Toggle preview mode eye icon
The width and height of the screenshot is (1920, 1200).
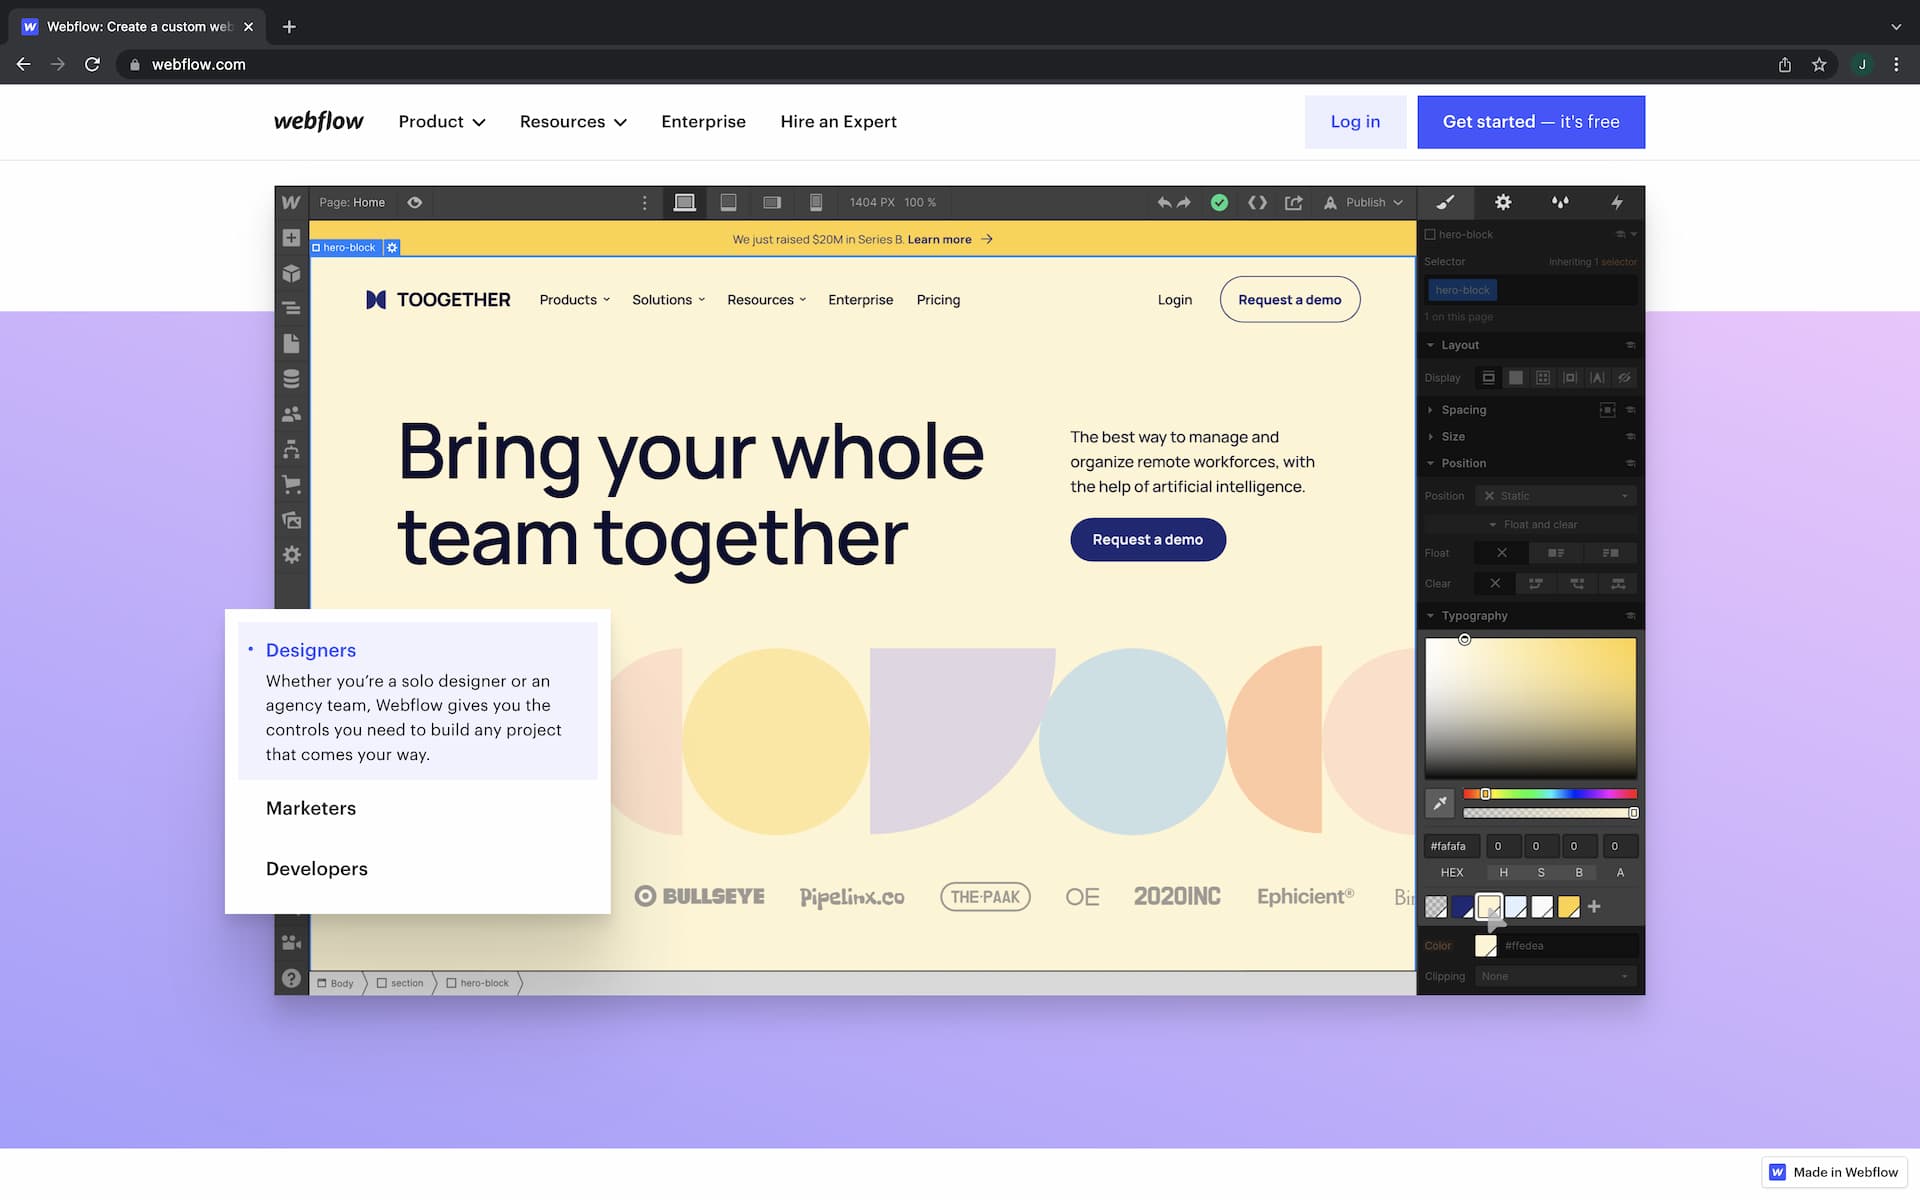click(414, 202)
